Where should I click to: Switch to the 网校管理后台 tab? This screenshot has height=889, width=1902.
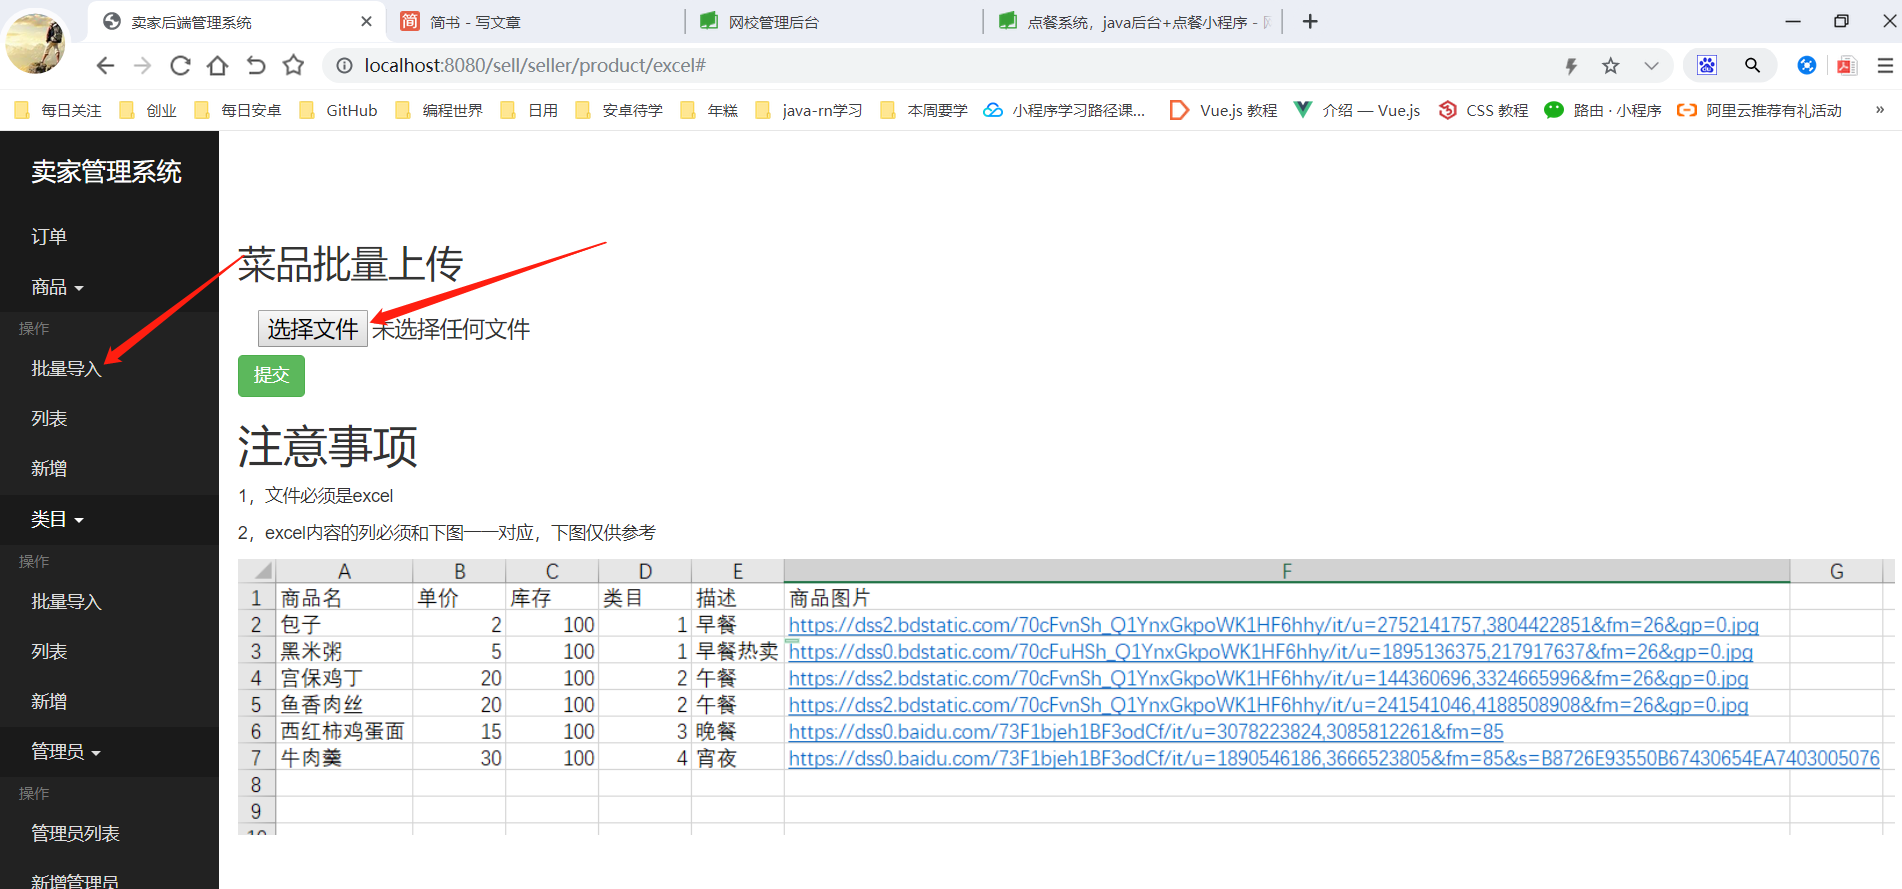(835, 22)
